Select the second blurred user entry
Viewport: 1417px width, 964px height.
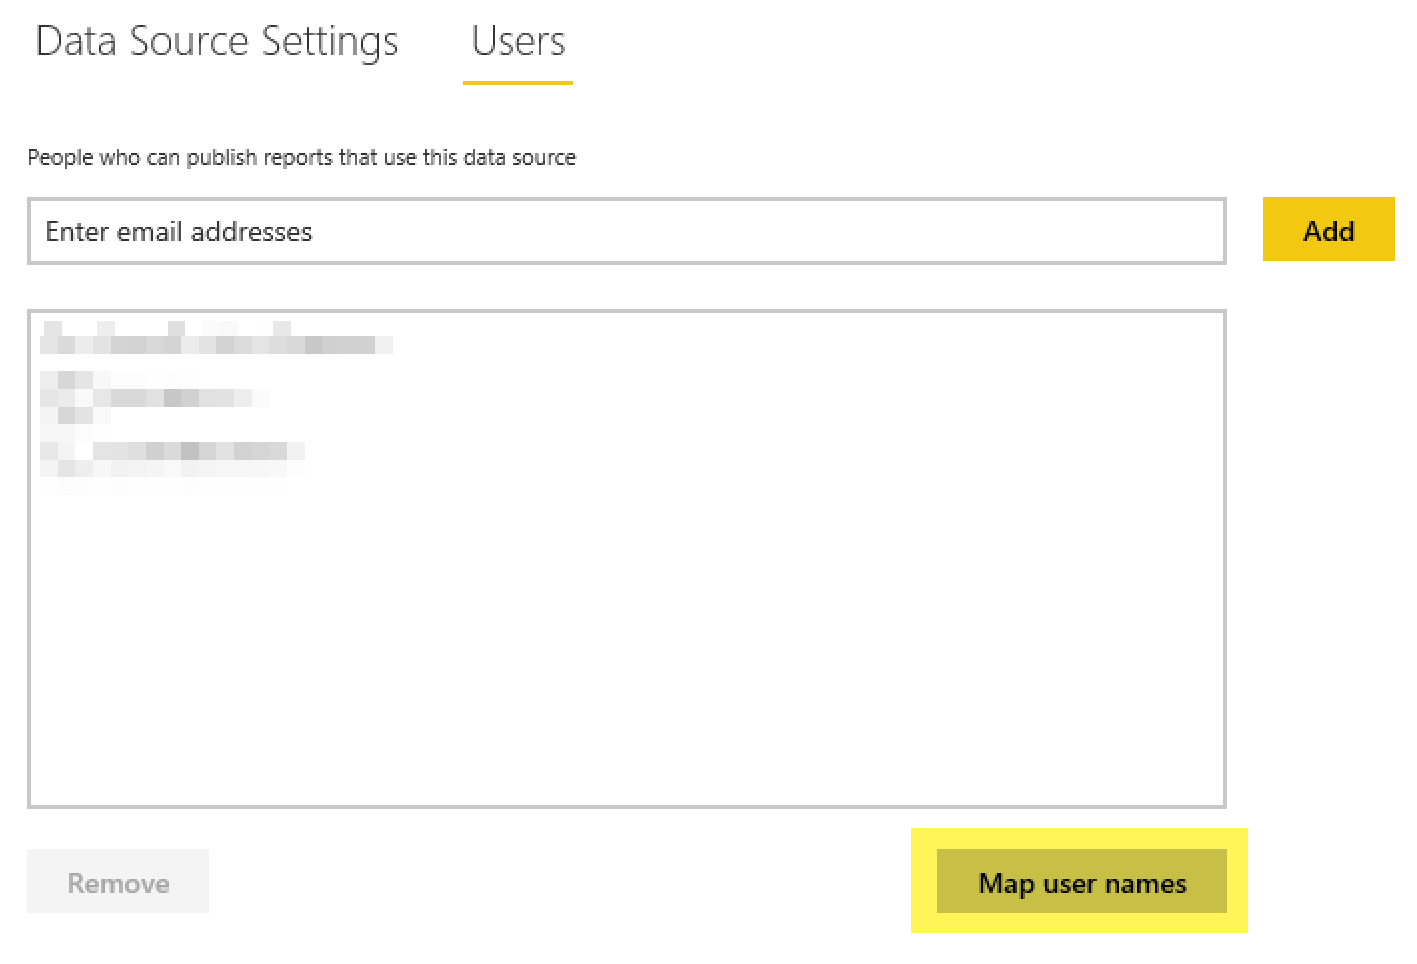coord(150,396)
